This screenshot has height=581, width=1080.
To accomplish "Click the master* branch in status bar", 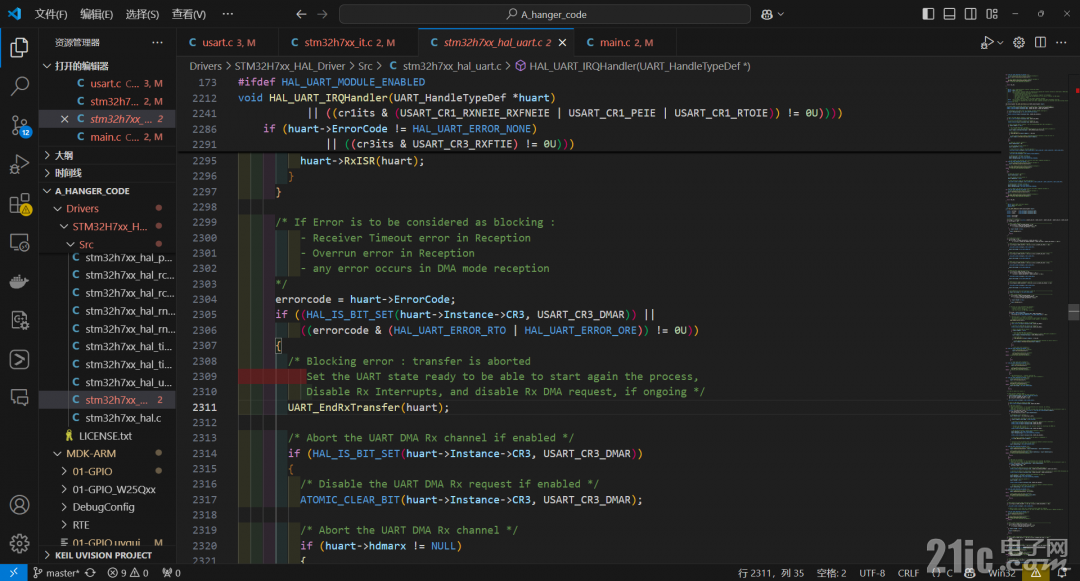I will pos(56,573).
